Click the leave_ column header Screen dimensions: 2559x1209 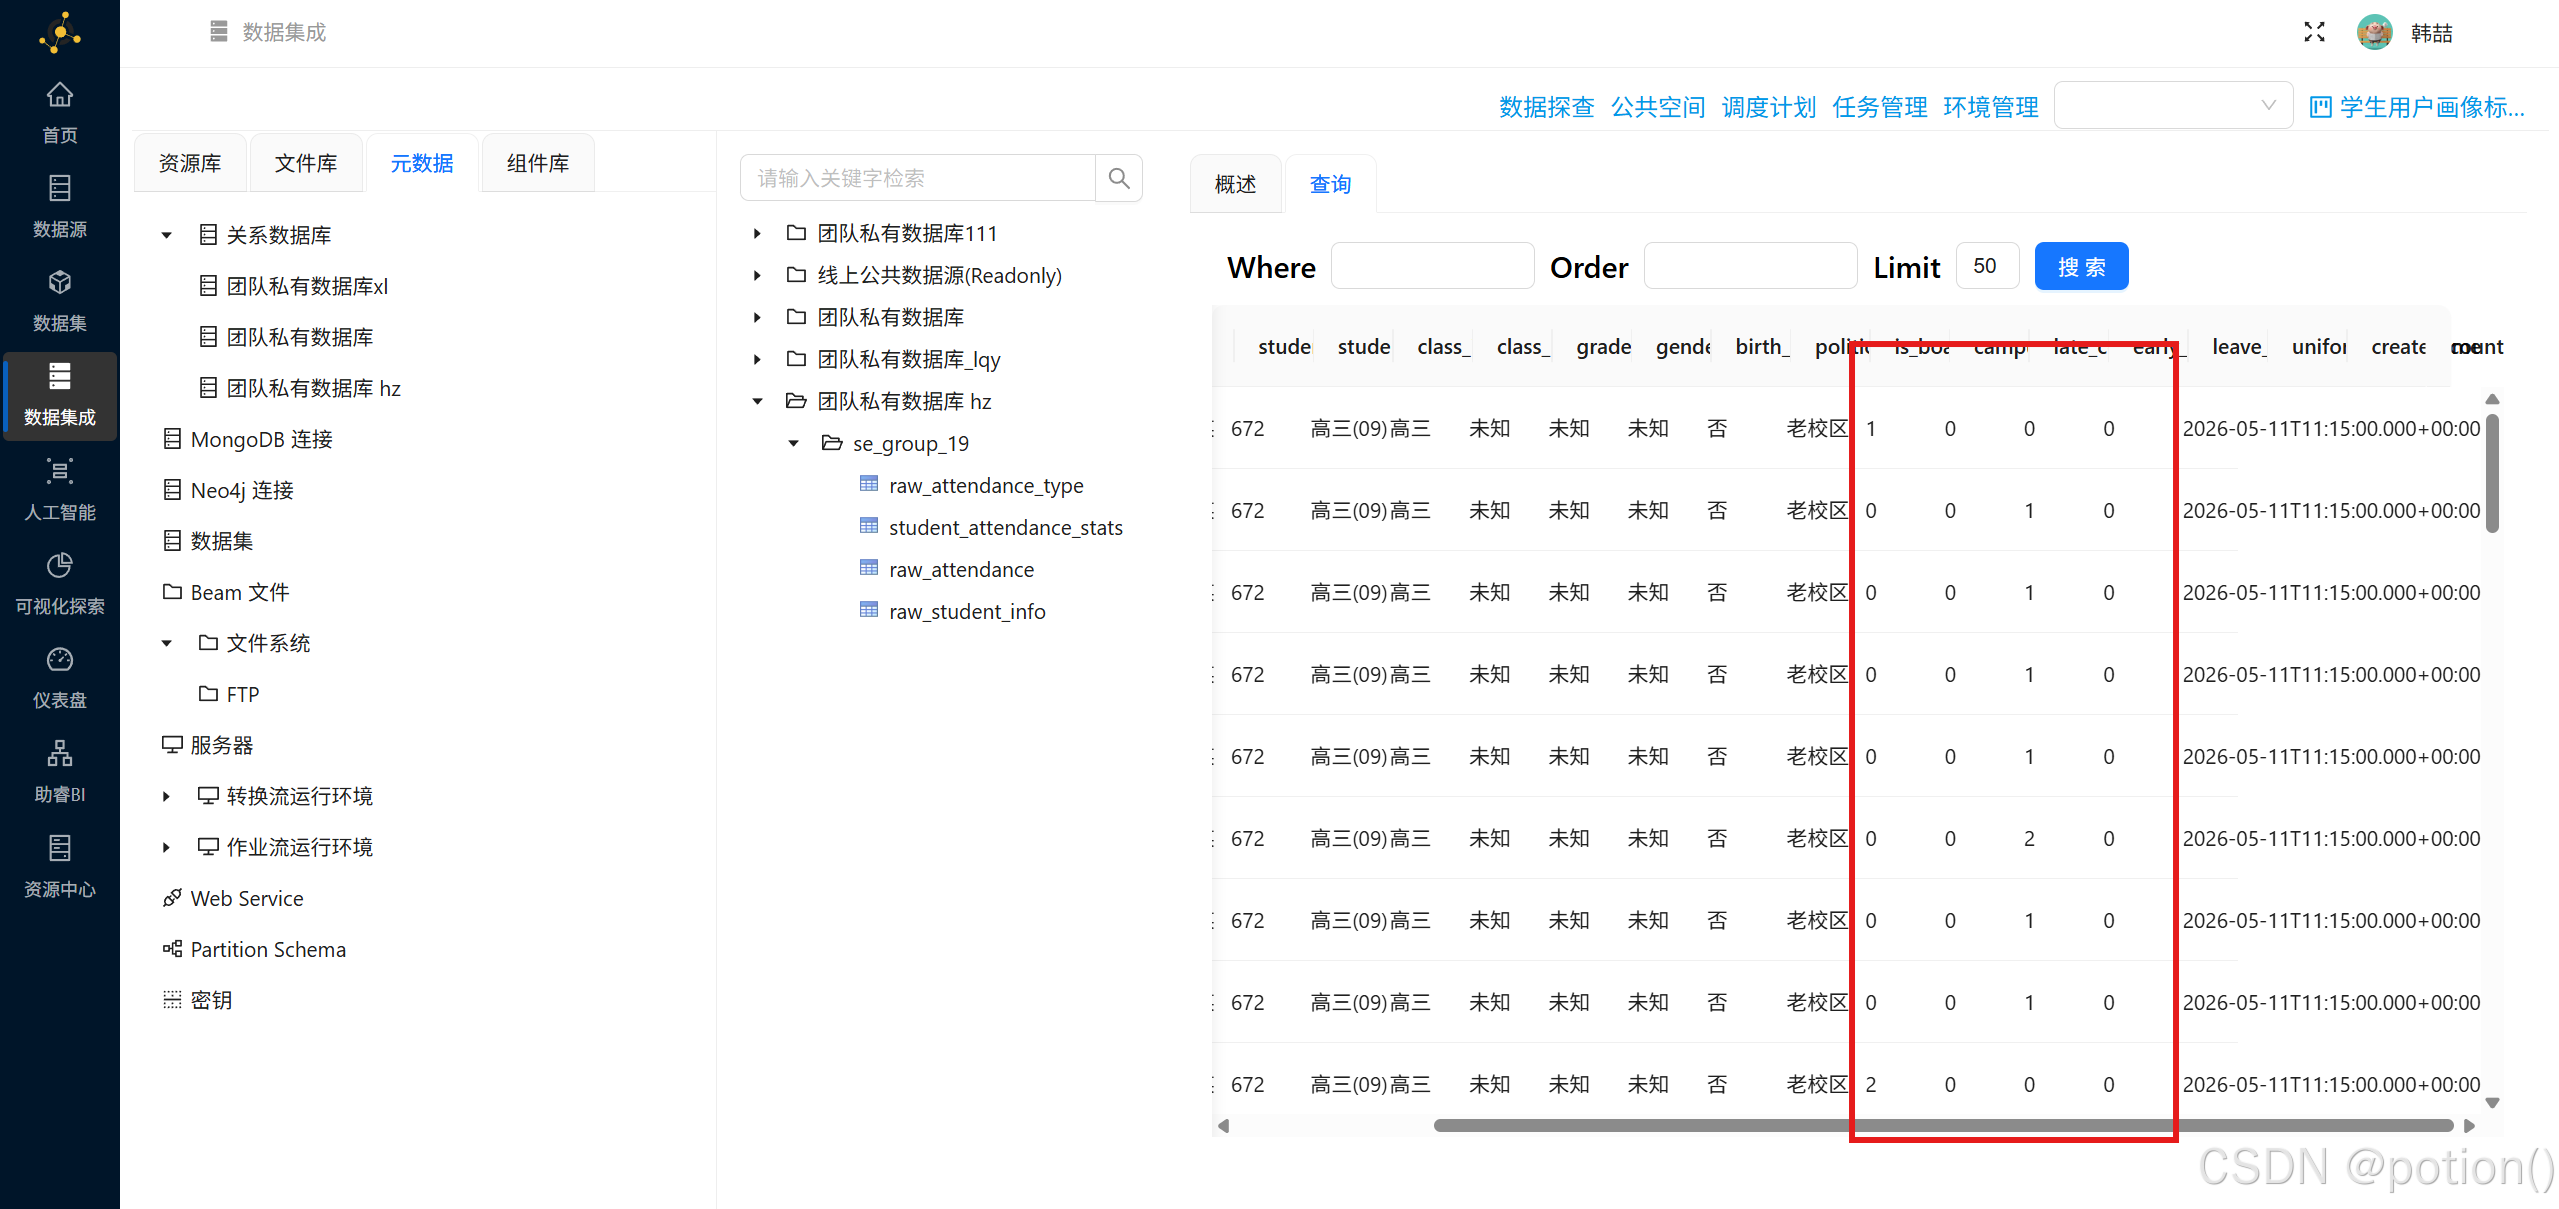click(x=2238, y=346)
